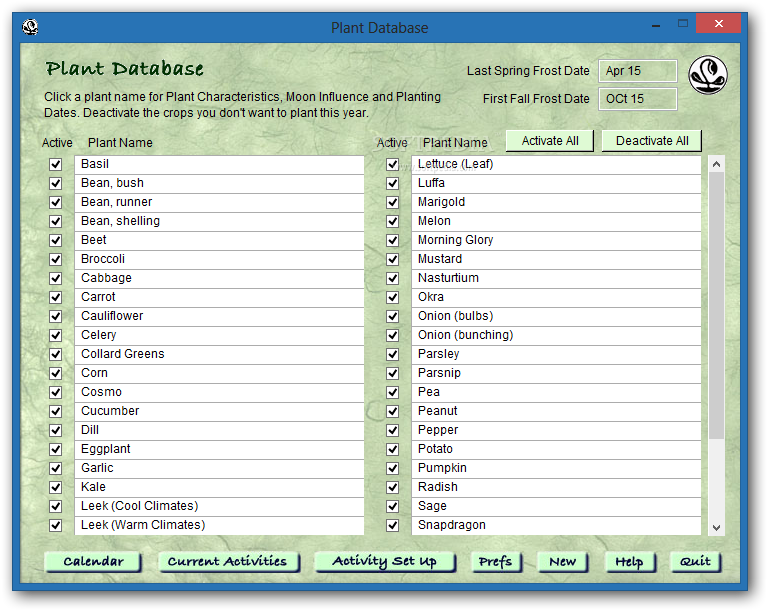Click the Quit button
This screenshot has height=611, width=768.
[696, 562]
